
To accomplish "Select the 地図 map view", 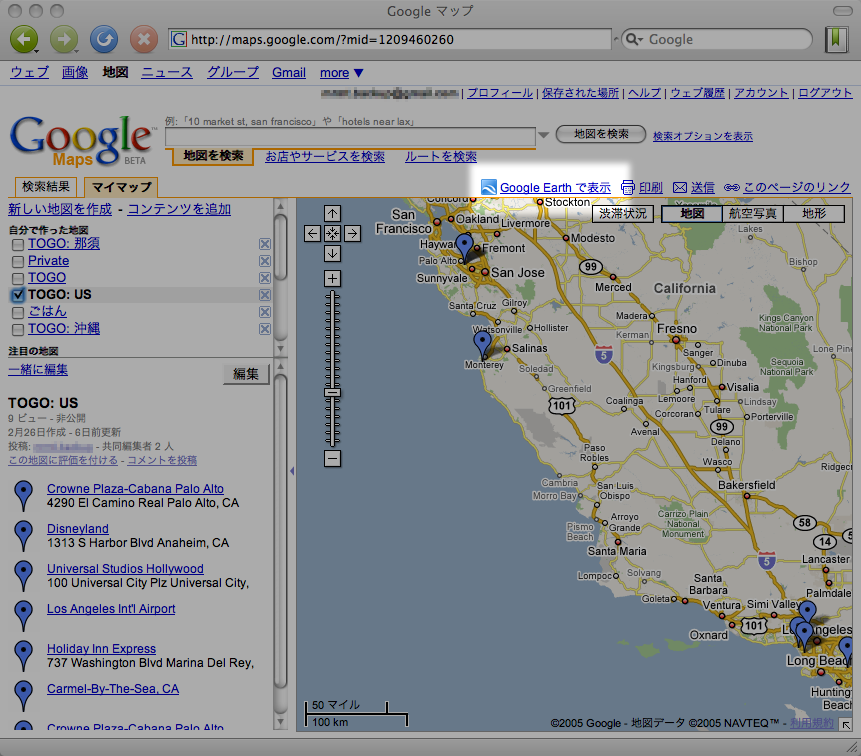I will coord(692,214).
